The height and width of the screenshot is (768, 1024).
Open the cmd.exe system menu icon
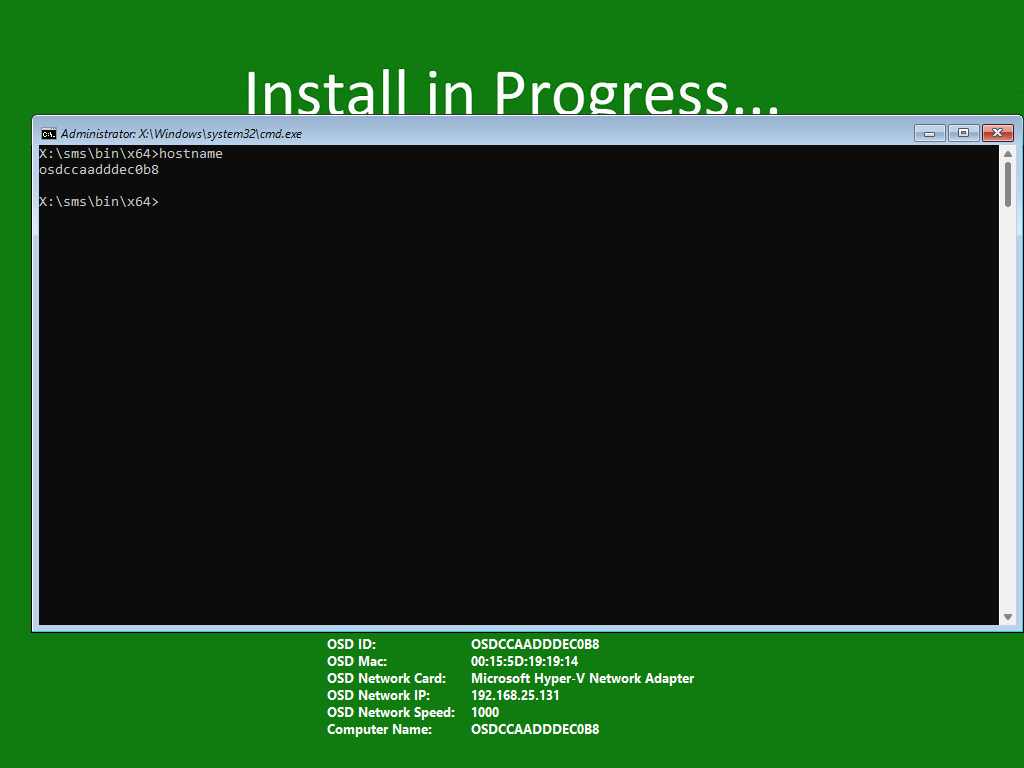click(x=48, y=133)
